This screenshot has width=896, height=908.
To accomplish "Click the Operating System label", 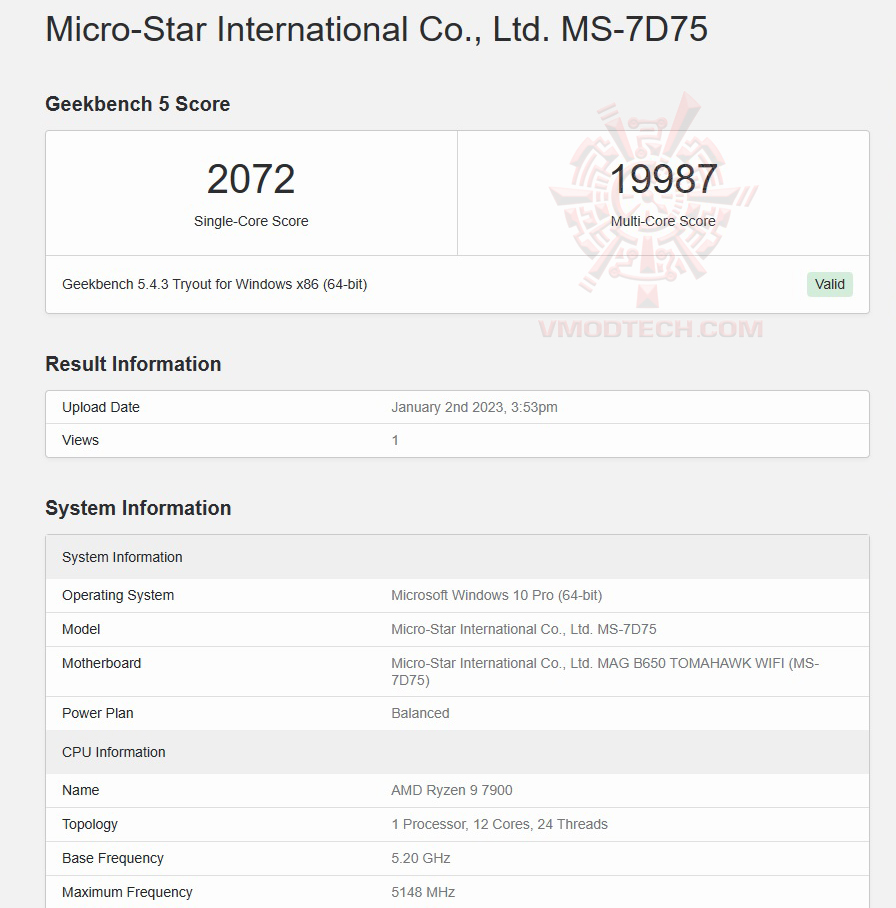I will click(x=118, y=595).
